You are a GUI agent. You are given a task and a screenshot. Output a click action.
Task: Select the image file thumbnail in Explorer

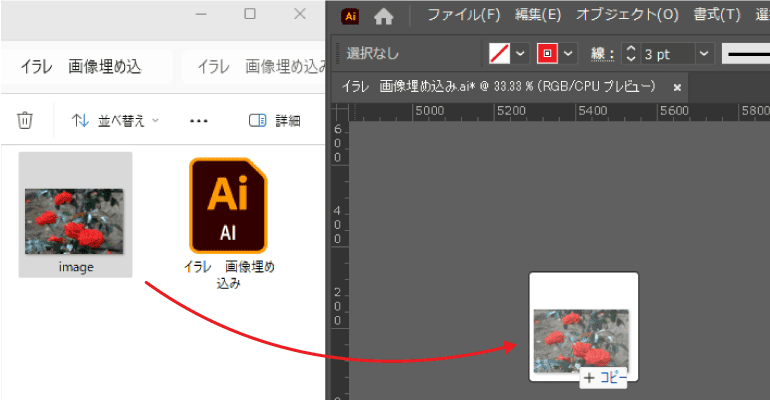click(x=75, y=221)
